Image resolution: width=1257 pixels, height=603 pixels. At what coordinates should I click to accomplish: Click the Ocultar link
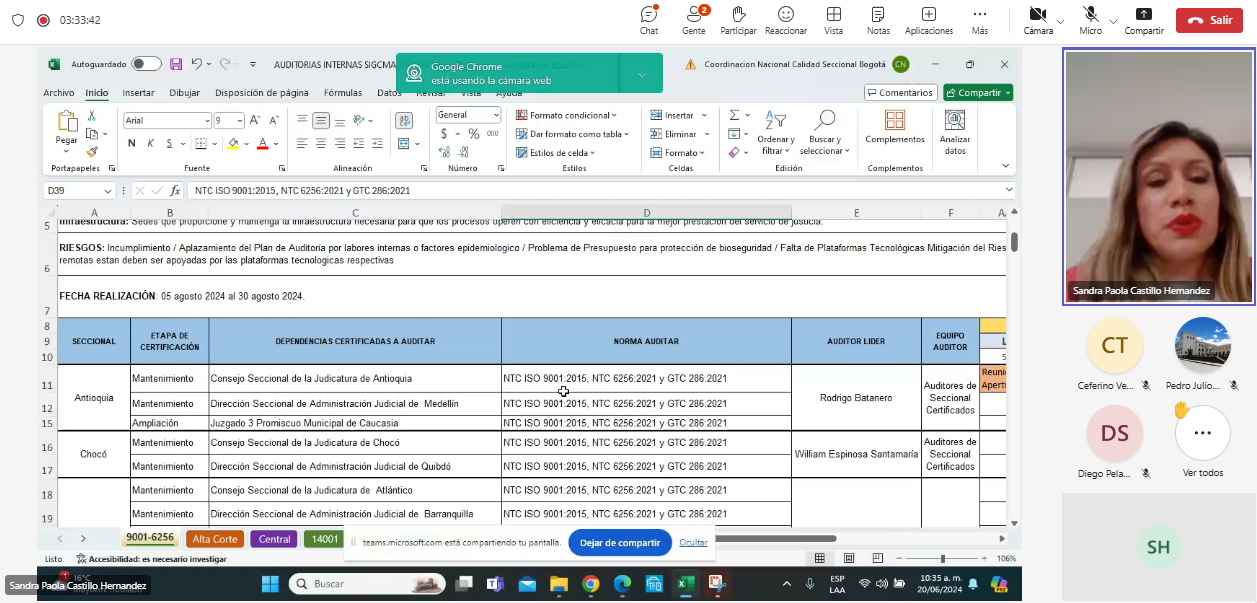pyautogui.click(x=694, y=543)
